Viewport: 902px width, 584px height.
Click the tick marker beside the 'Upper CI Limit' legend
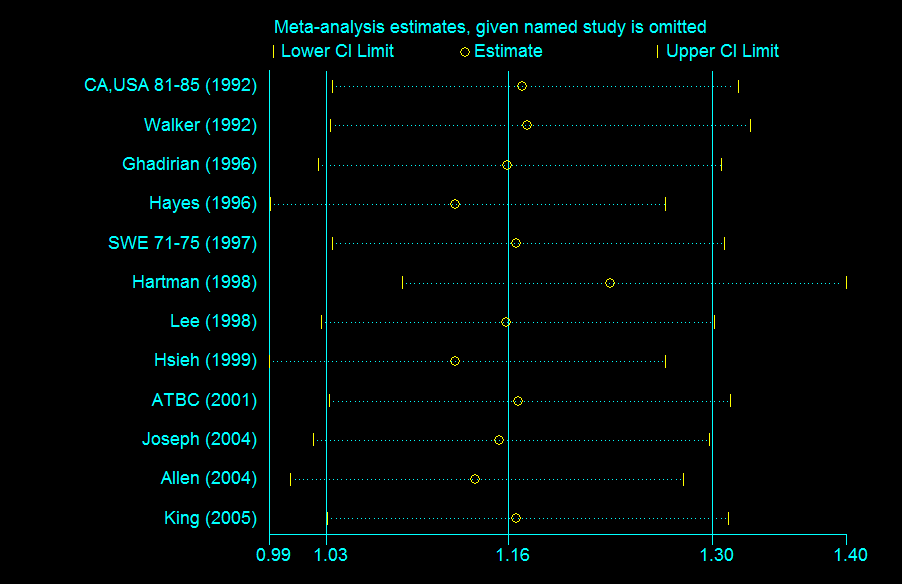(x=658, y=52)
